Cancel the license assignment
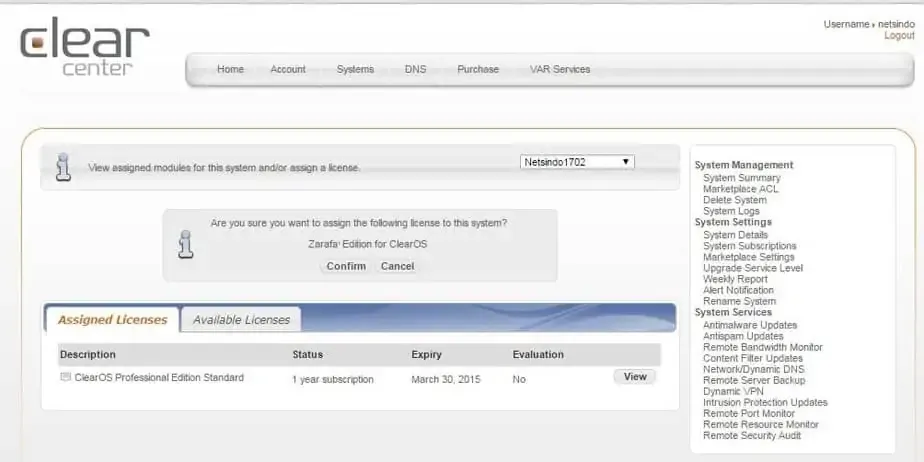The width and height of the screenshot is (924, 462). point(397,266)
